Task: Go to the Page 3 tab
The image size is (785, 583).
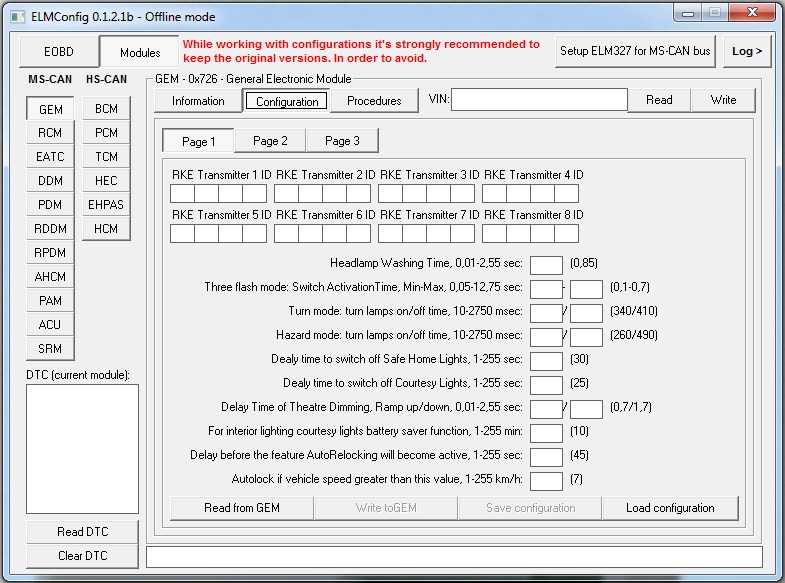Action: 342,141
